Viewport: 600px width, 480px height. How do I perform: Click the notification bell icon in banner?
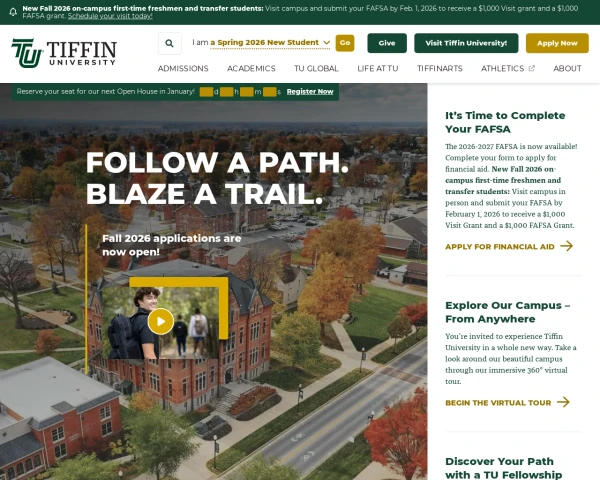tap(13, 12)
